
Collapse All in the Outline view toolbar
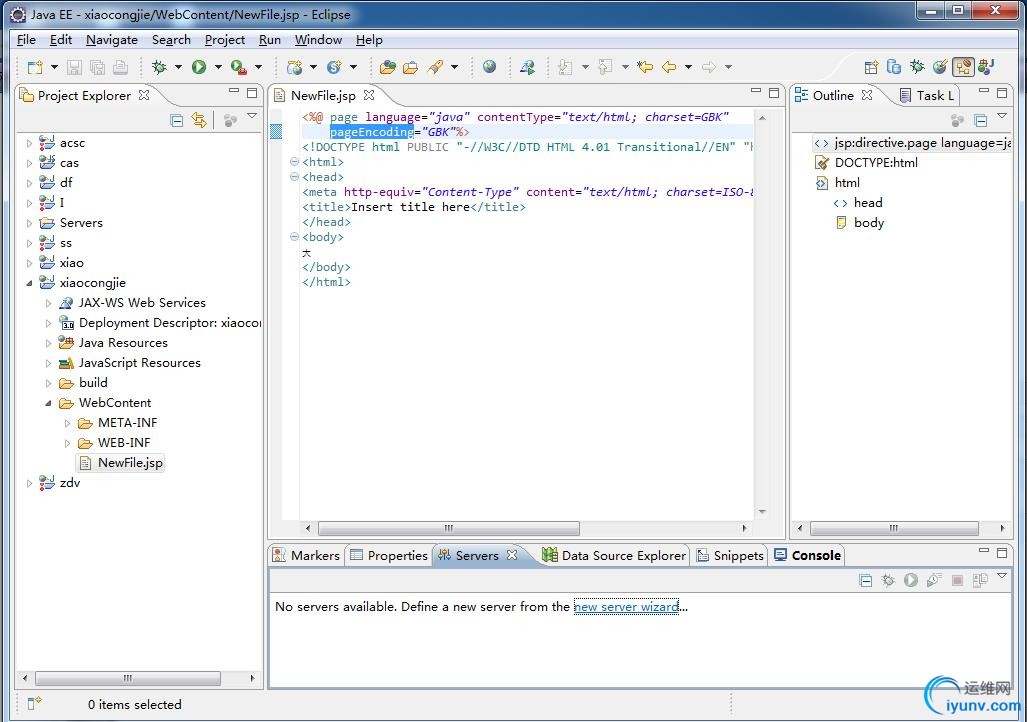pyautogui.click(x=980, y=121)
